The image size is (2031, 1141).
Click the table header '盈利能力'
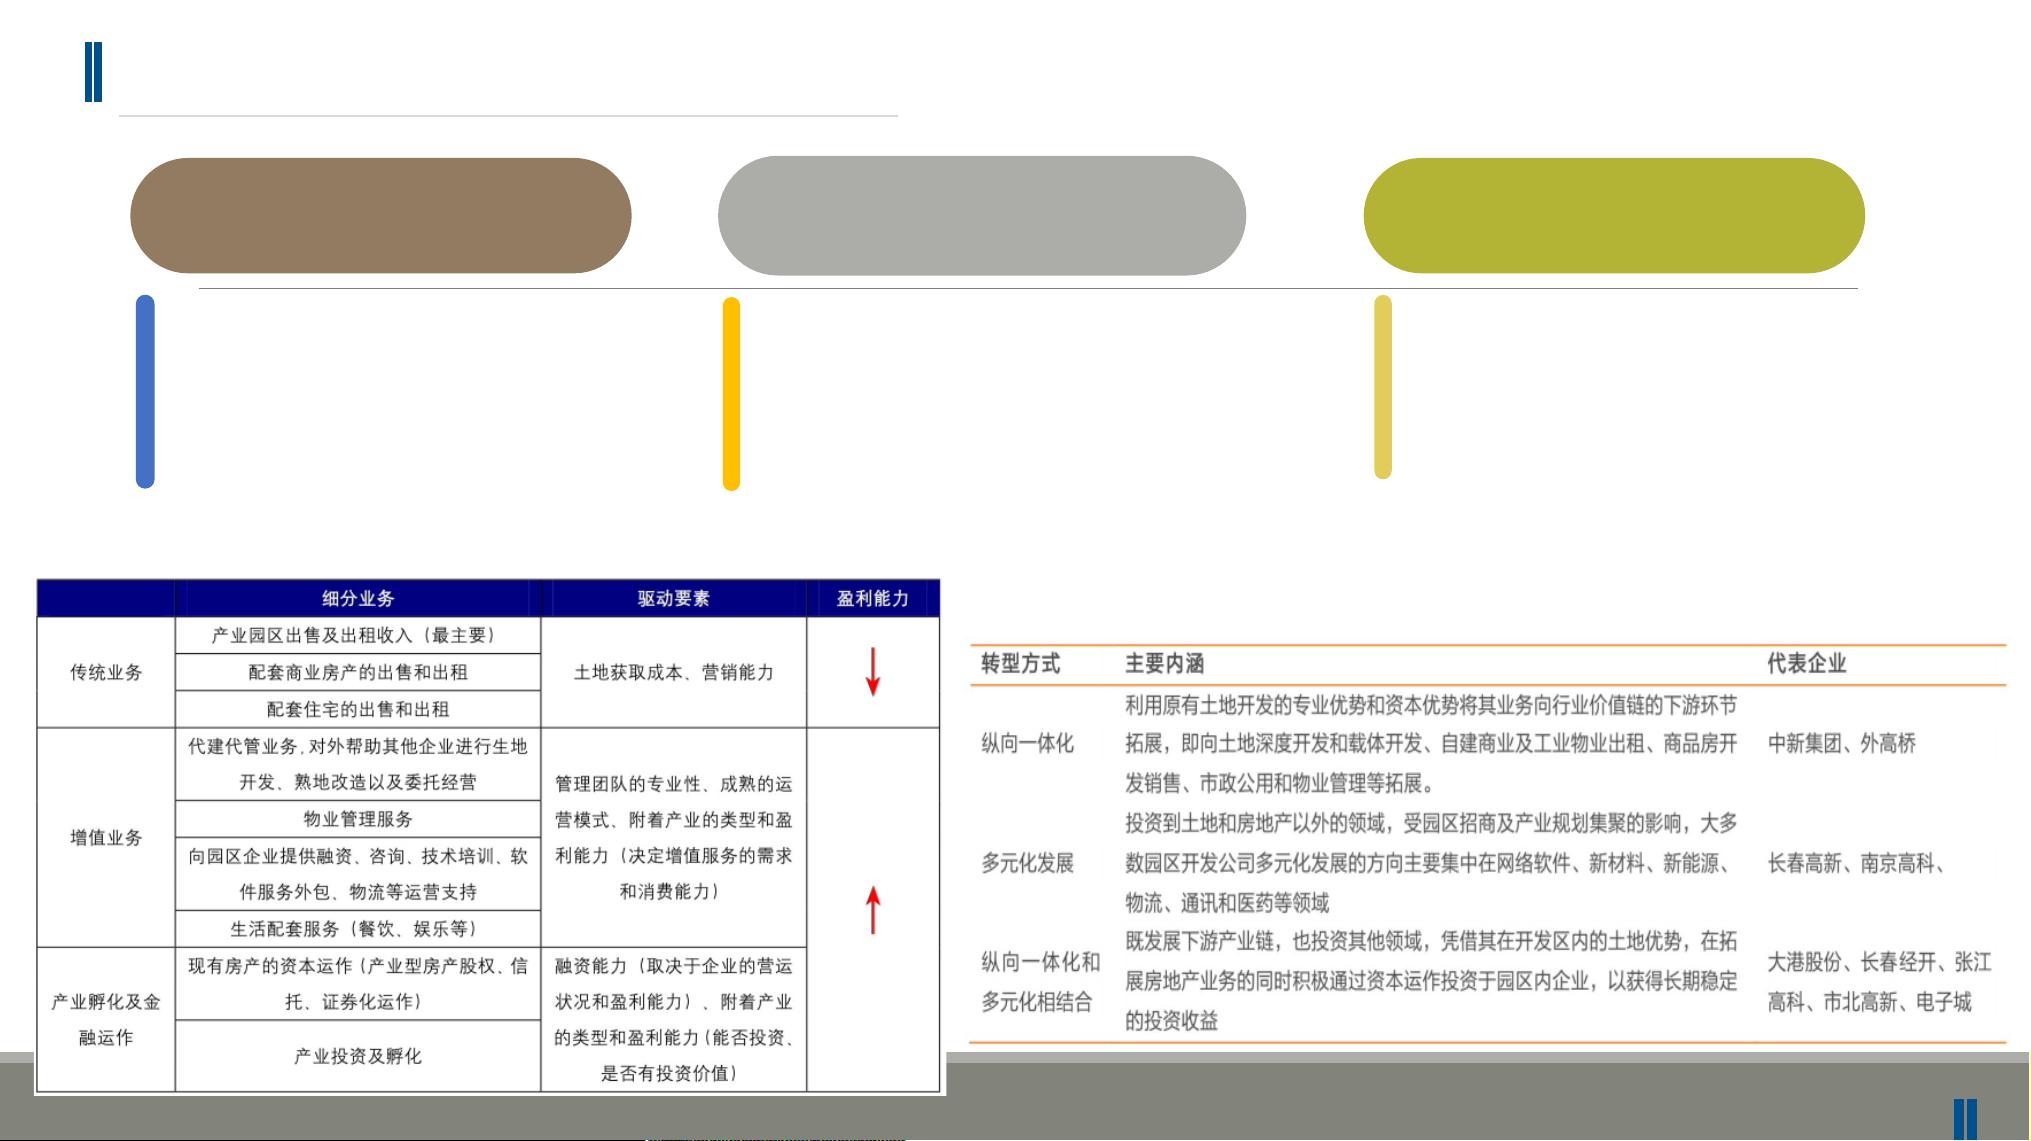873,598
